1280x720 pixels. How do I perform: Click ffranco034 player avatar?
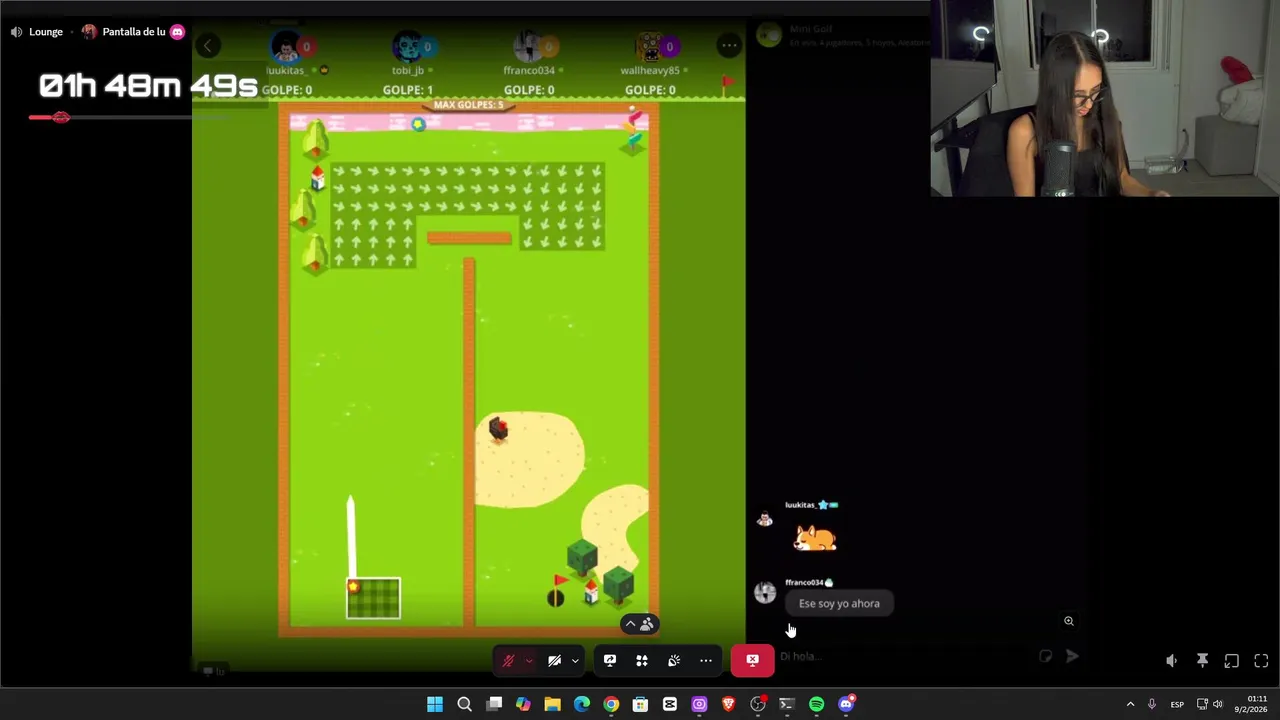[529, 47]
